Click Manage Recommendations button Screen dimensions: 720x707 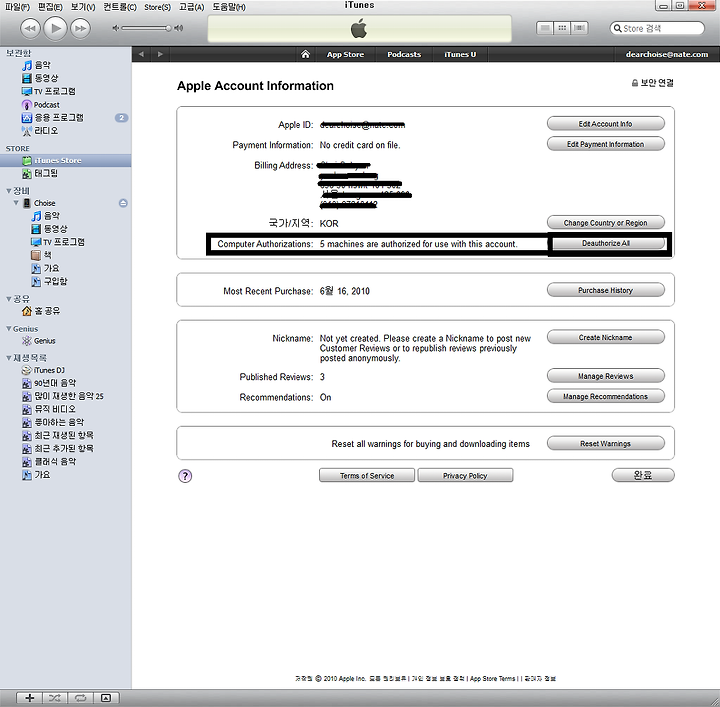pyautogui.click(x=606, y=396)
